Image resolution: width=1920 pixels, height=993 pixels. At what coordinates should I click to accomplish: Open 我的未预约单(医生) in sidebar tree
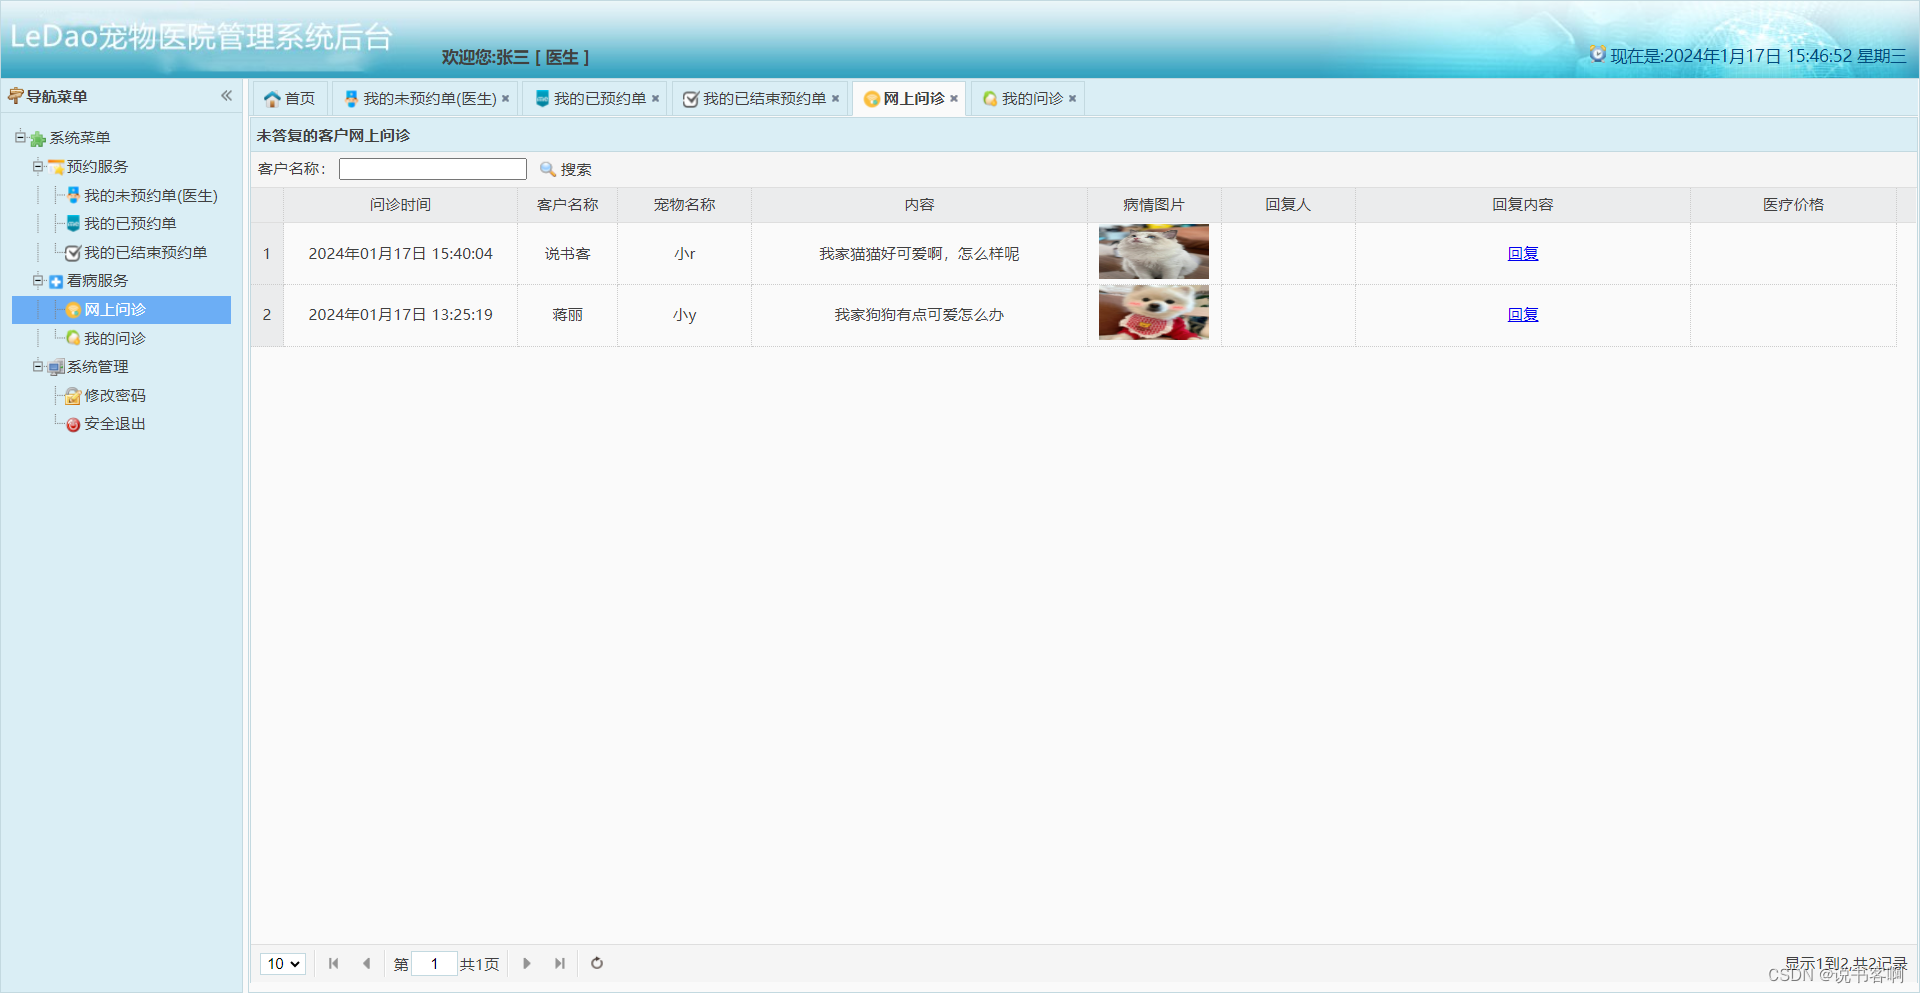[150, 196]
